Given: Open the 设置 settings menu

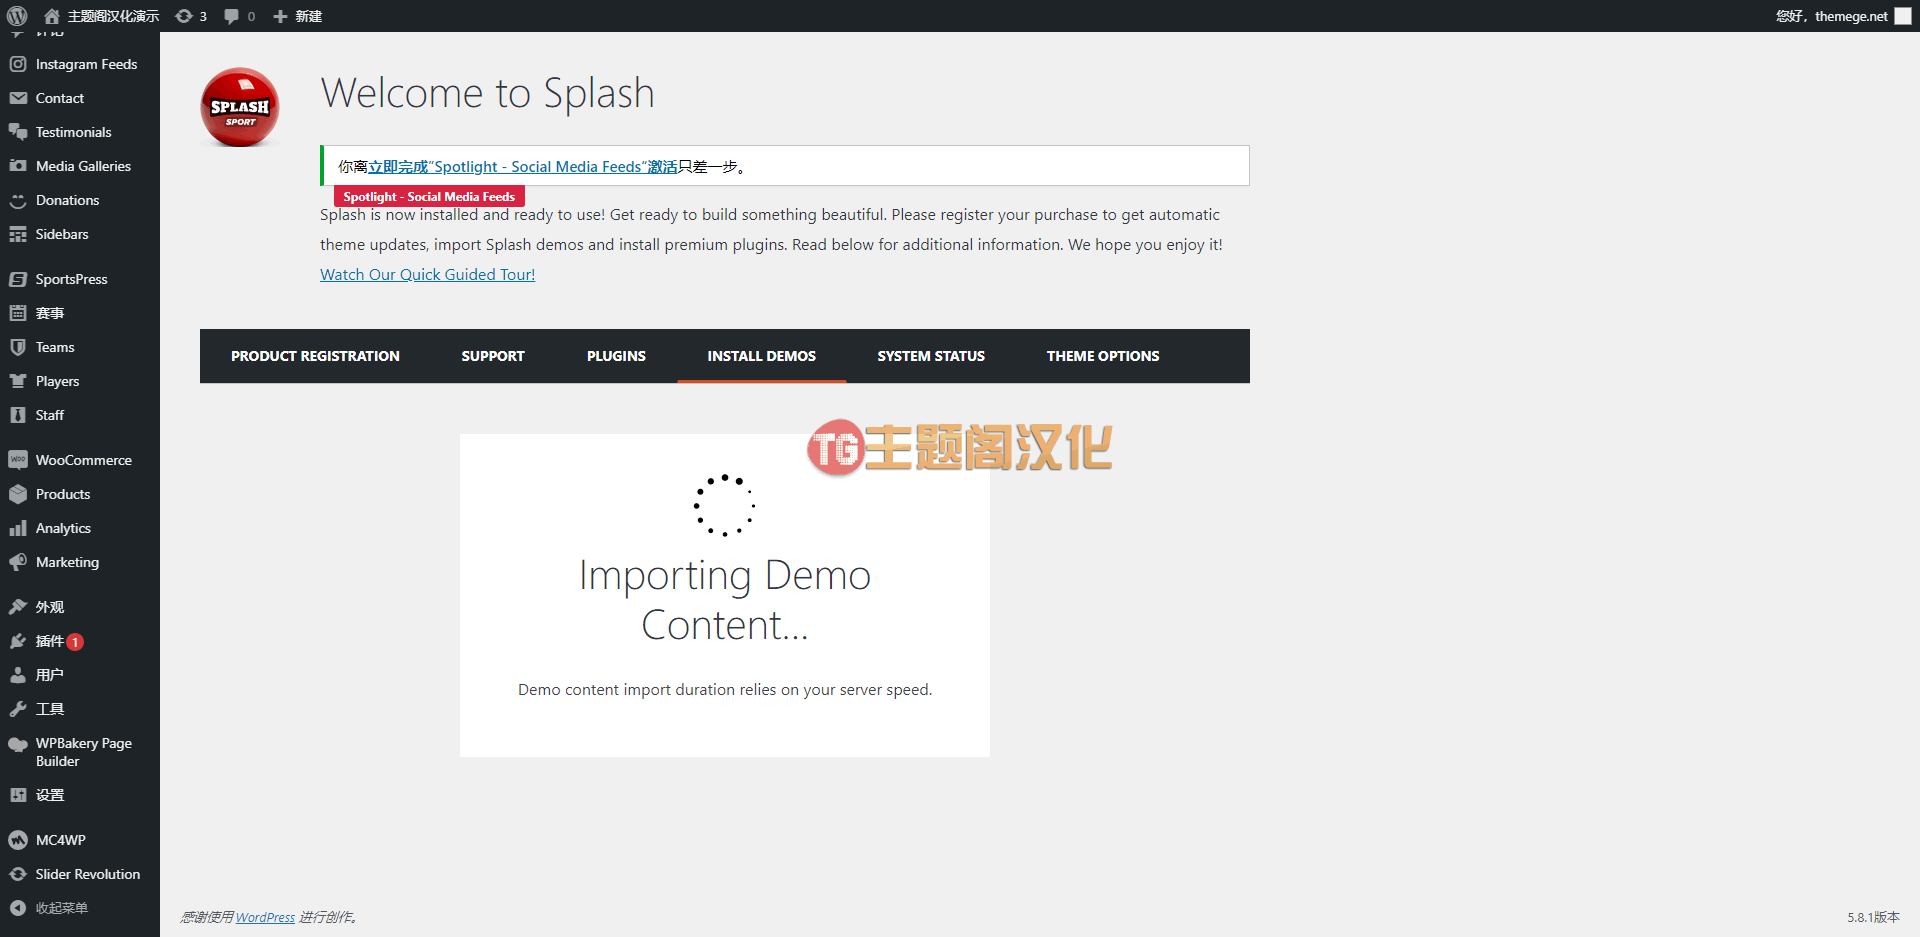Looking at the screenshot, I should [x=80, y=795].
